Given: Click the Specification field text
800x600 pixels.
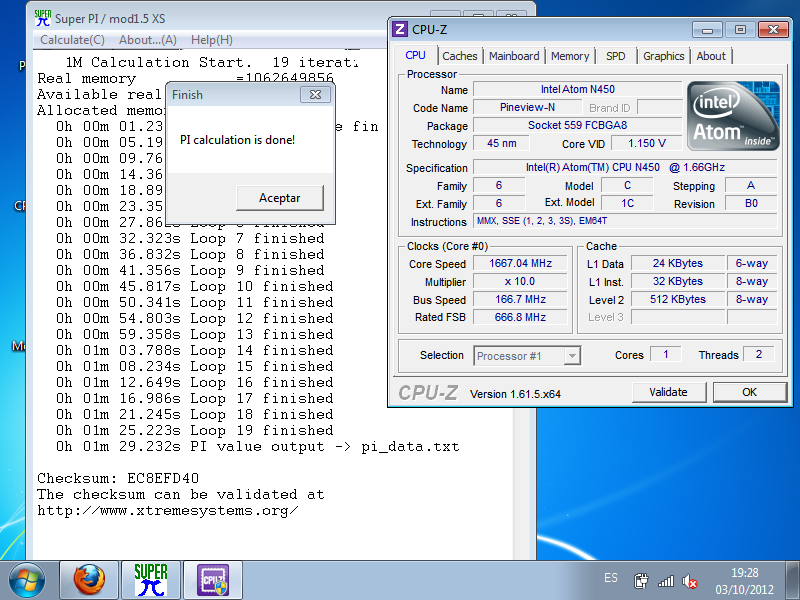Looking at the screenshot, I should (625, 167).
